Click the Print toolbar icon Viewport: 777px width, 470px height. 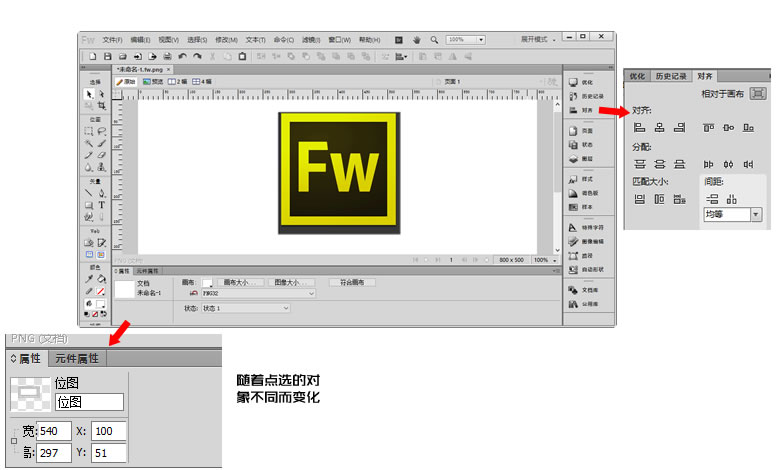[167, 57]
